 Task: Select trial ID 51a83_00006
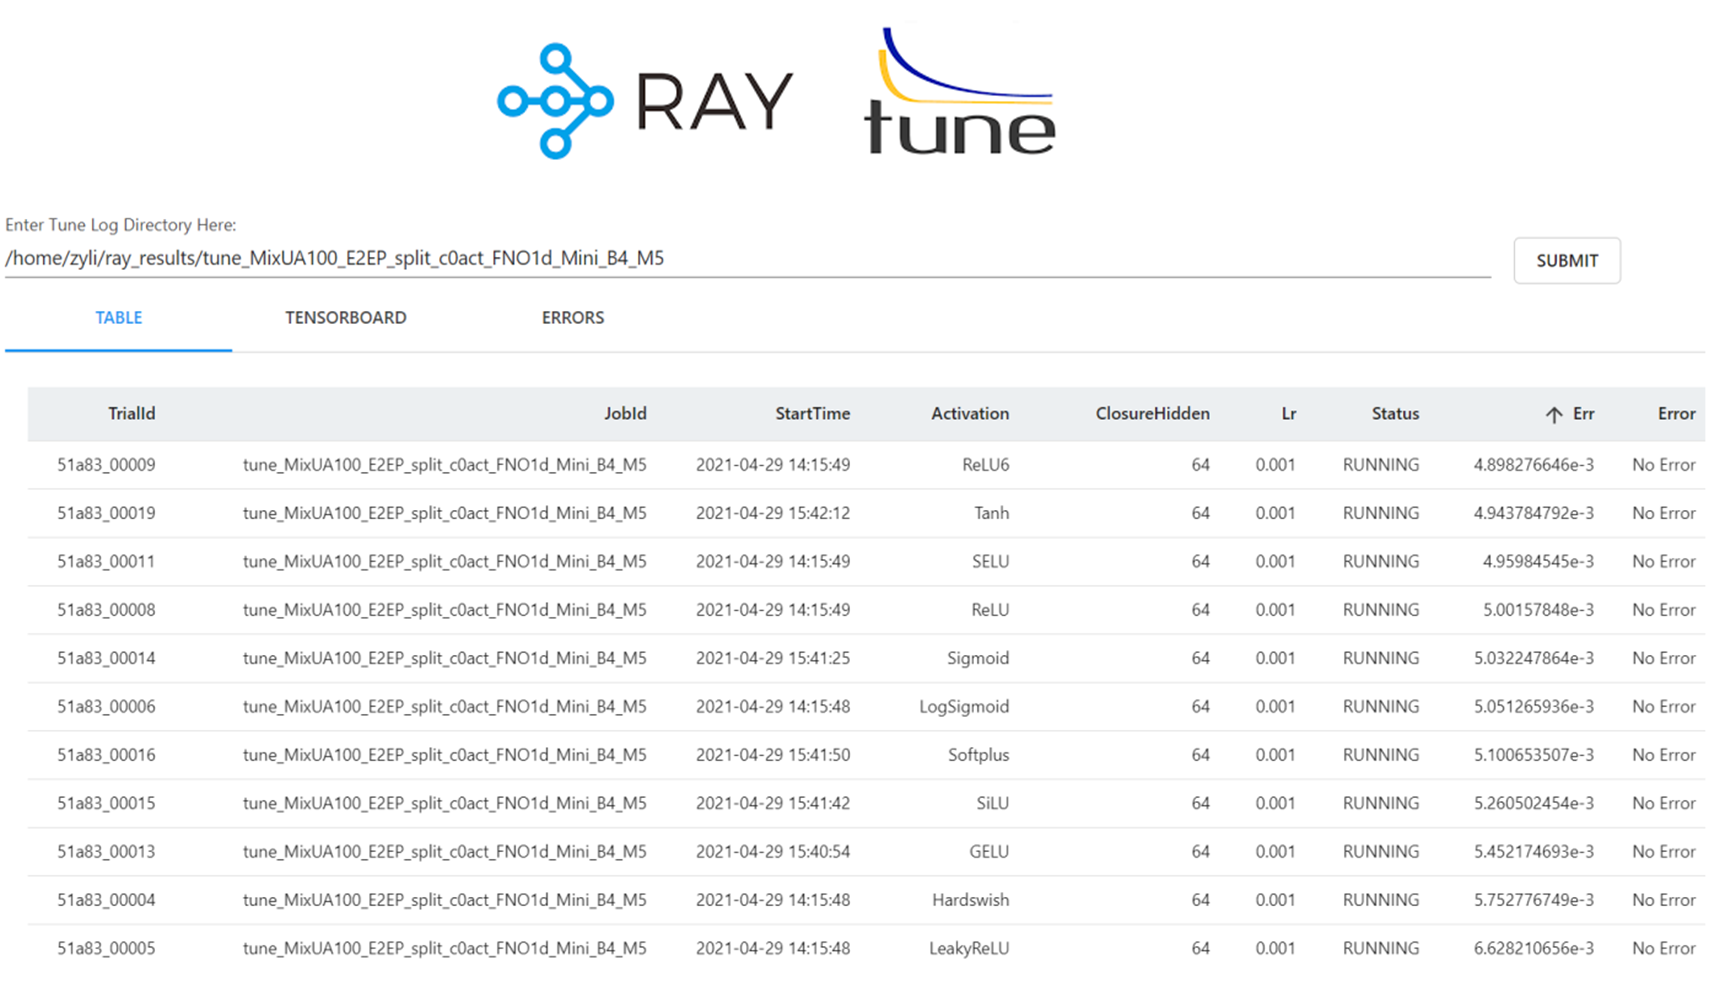coord(106,707)
